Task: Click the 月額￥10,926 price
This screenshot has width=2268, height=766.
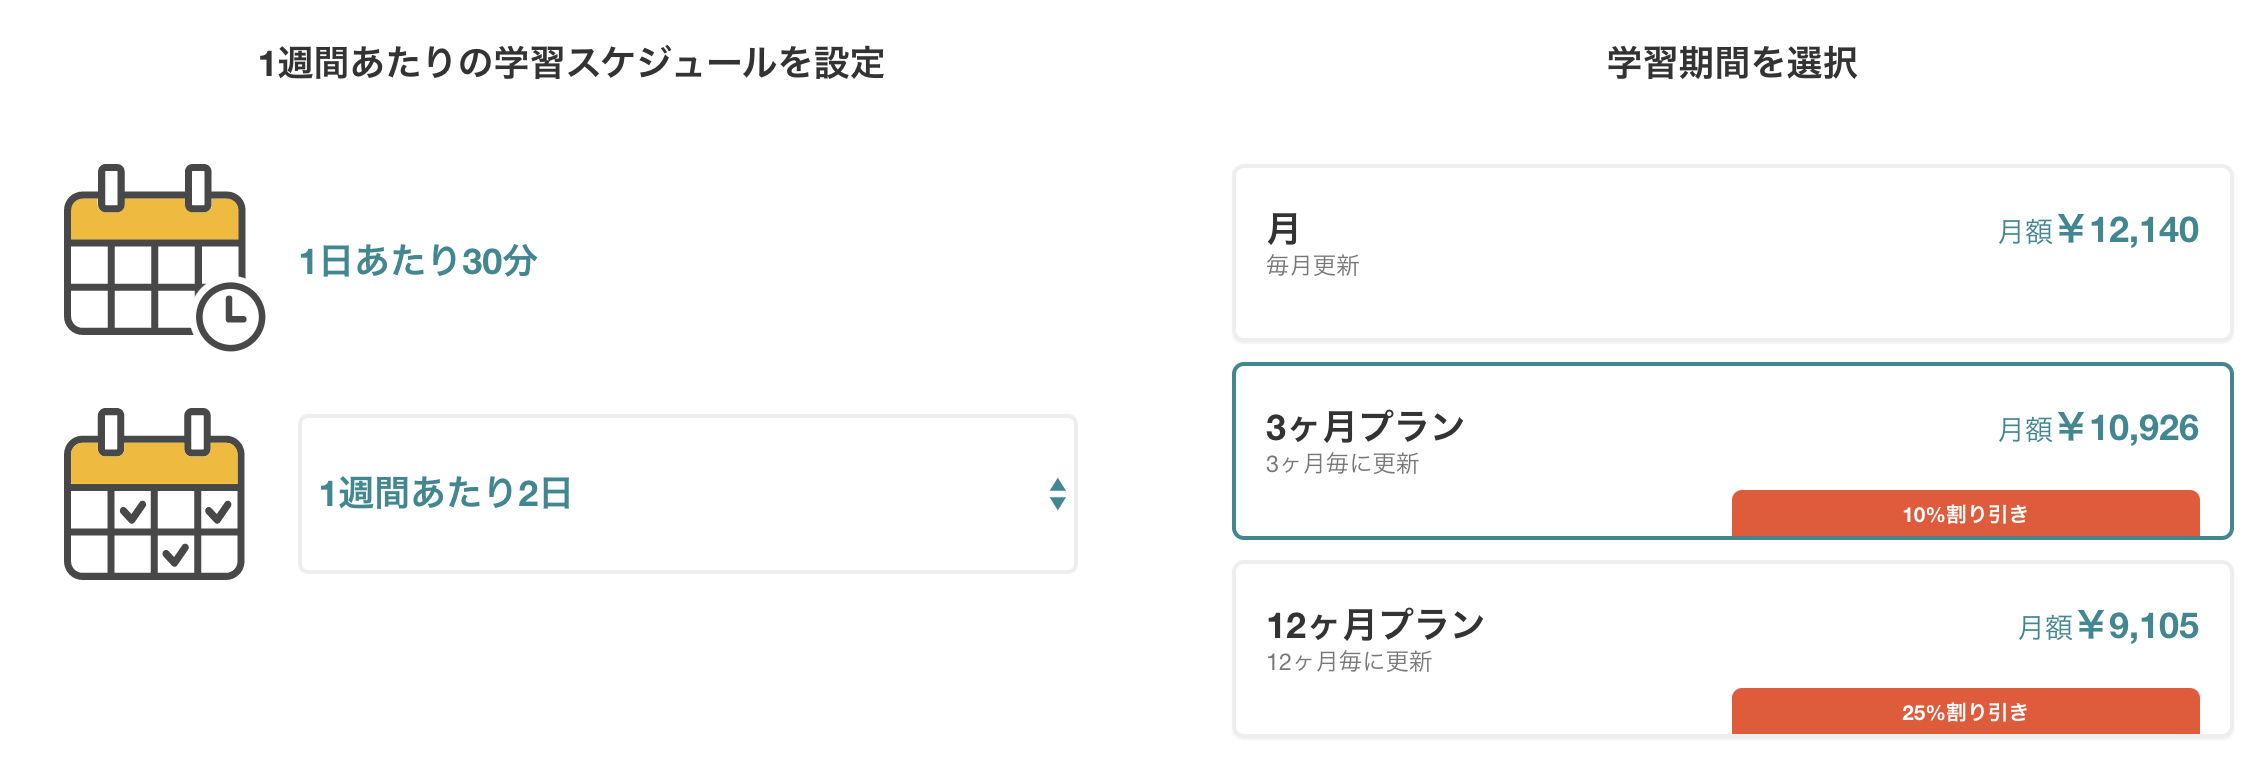Action: (x=2098, y=428)
